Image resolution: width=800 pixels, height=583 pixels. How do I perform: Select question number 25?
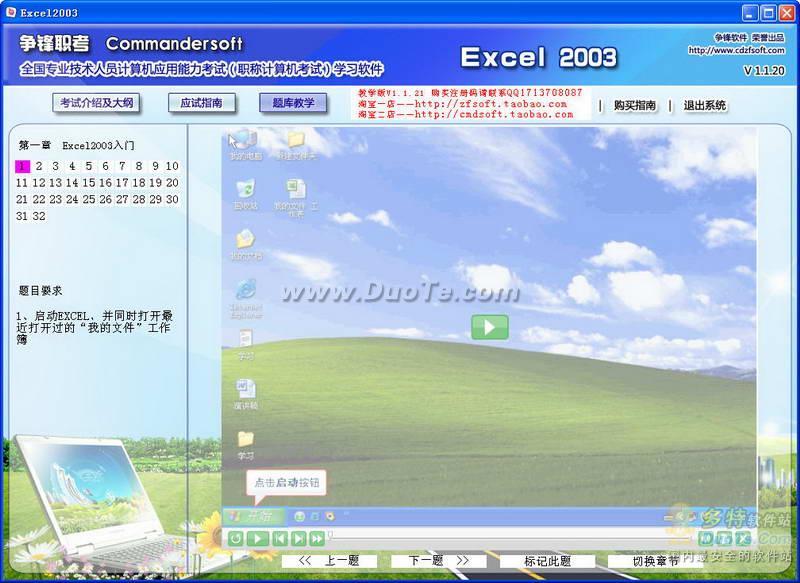point(89,199)
